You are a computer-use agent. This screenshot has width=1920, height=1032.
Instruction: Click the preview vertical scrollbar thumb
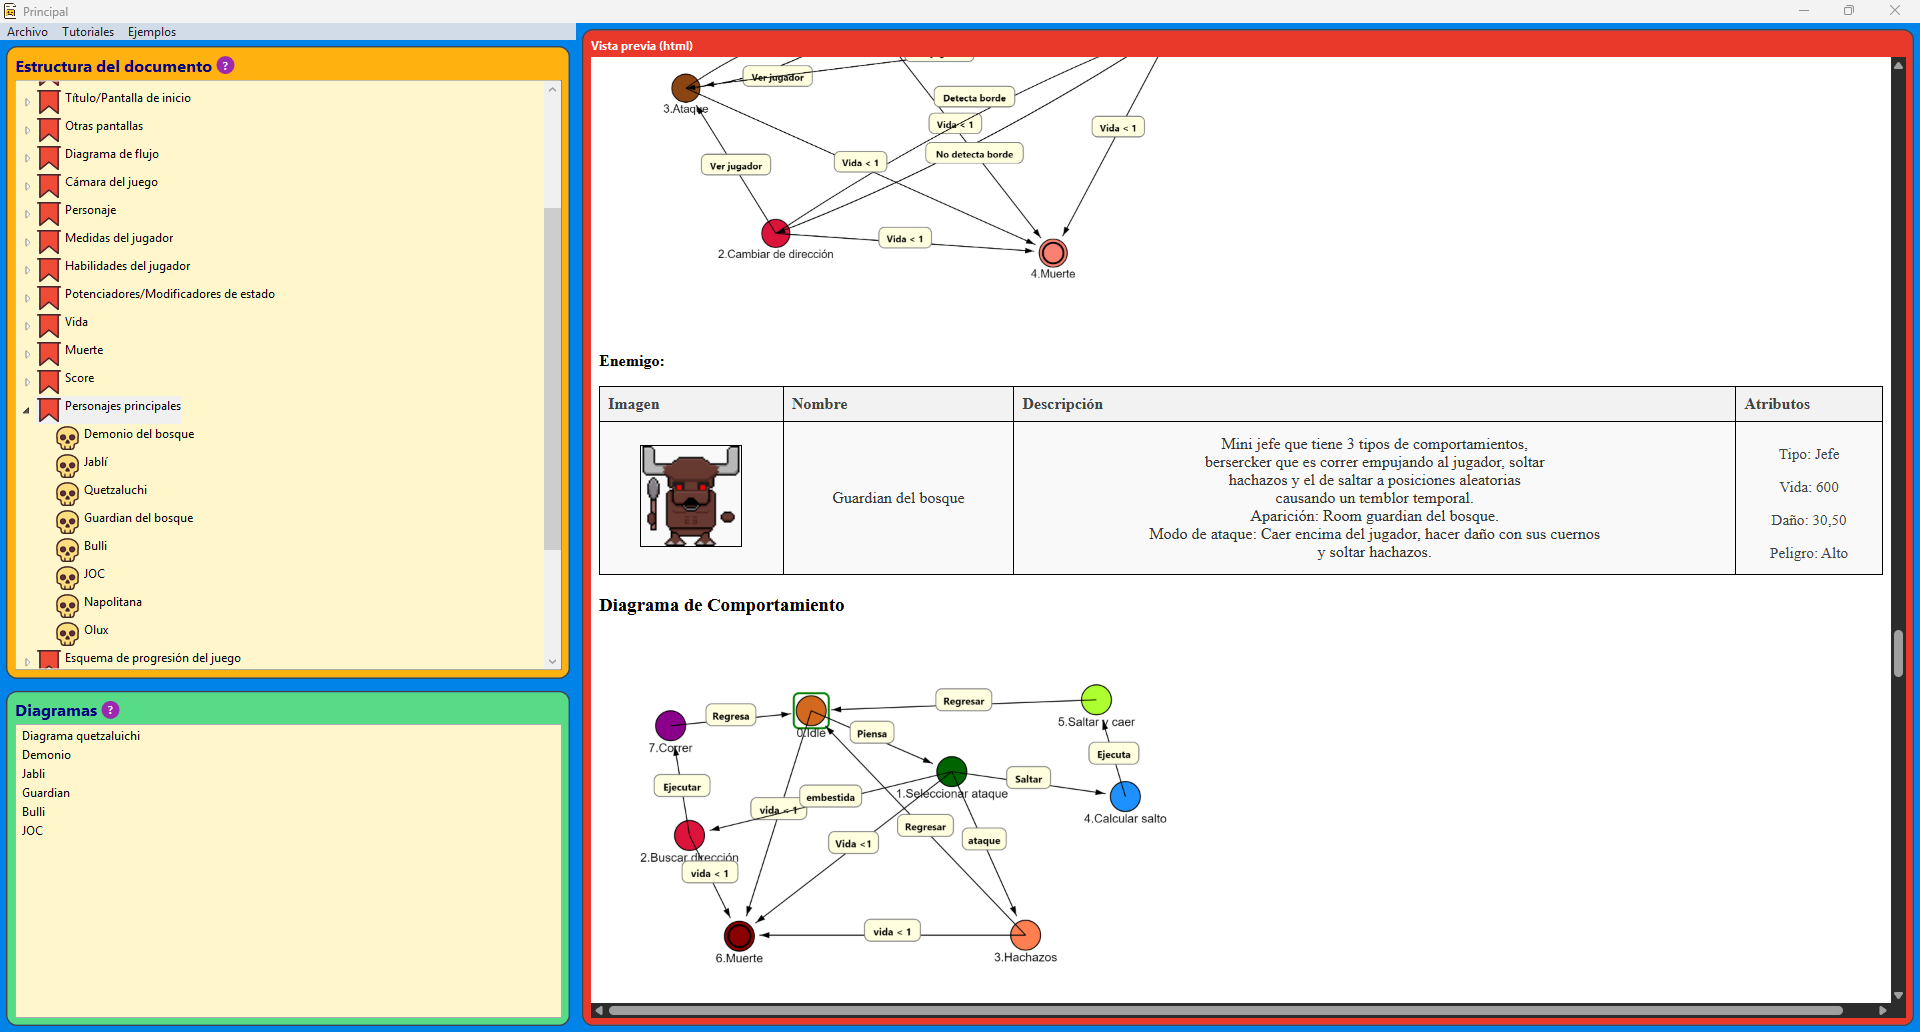click(x=1898, y=653)
